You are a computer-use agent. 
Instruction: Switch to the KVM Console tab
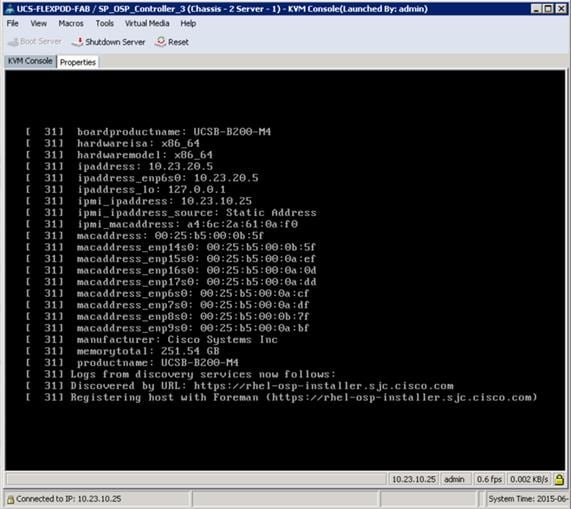tap(30, 61)
